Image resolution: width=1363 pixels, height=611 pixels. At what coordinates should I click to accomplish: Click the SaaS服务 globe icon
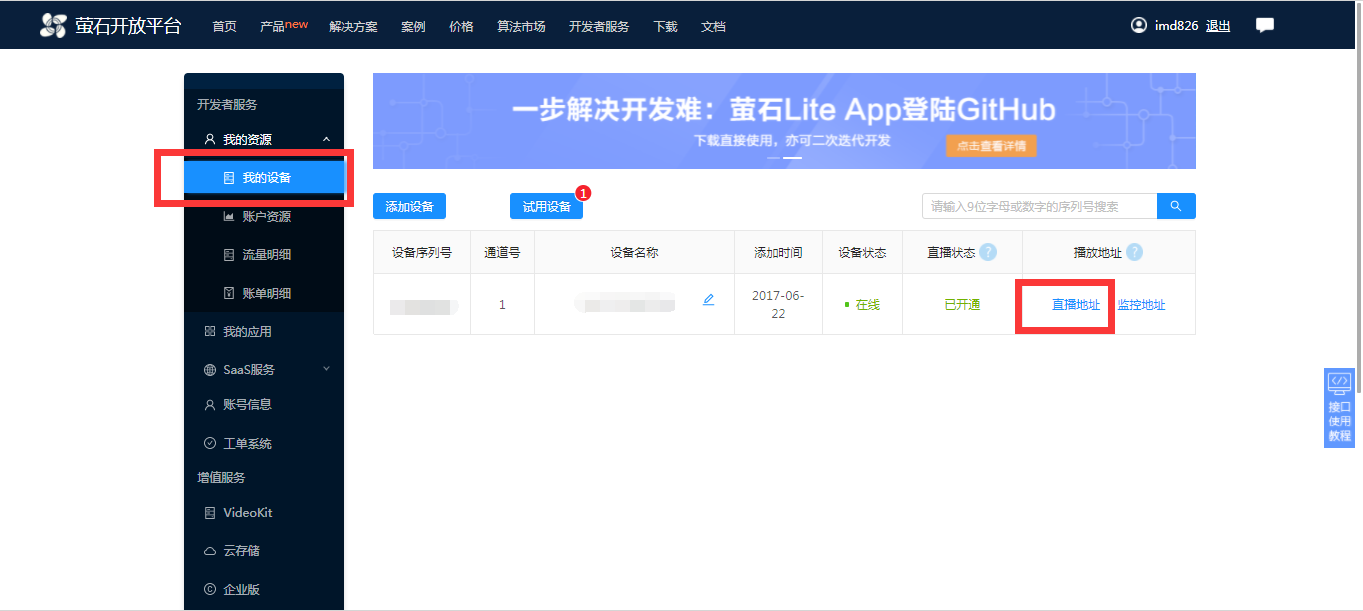(x=210, y=370)
